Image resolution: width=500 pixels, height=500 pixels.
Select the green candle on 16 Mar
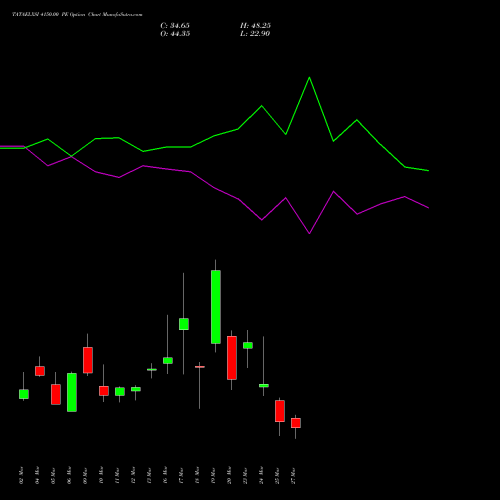[x=168, y=361]
